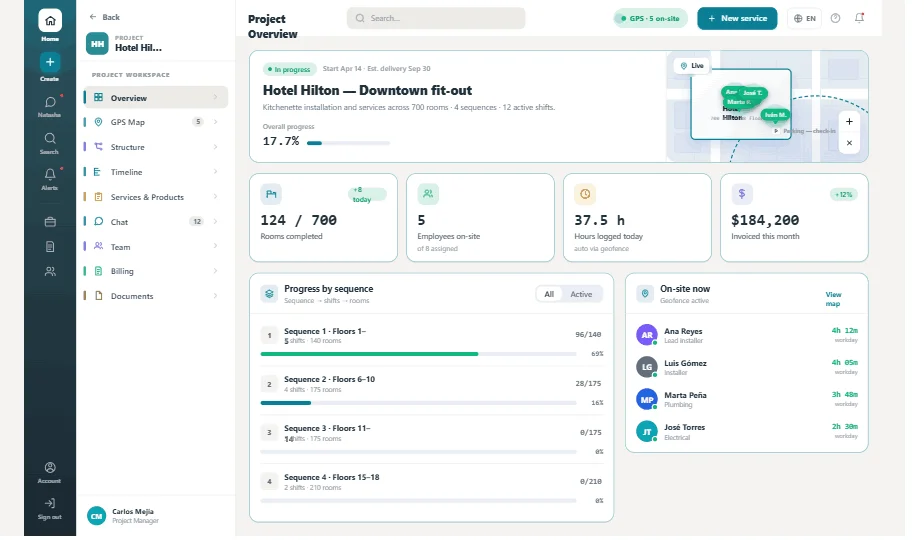The height and width of the screenshot is (540, 924).
Task: Open the chat bubble icon in left rail
Action: [50, 103]
